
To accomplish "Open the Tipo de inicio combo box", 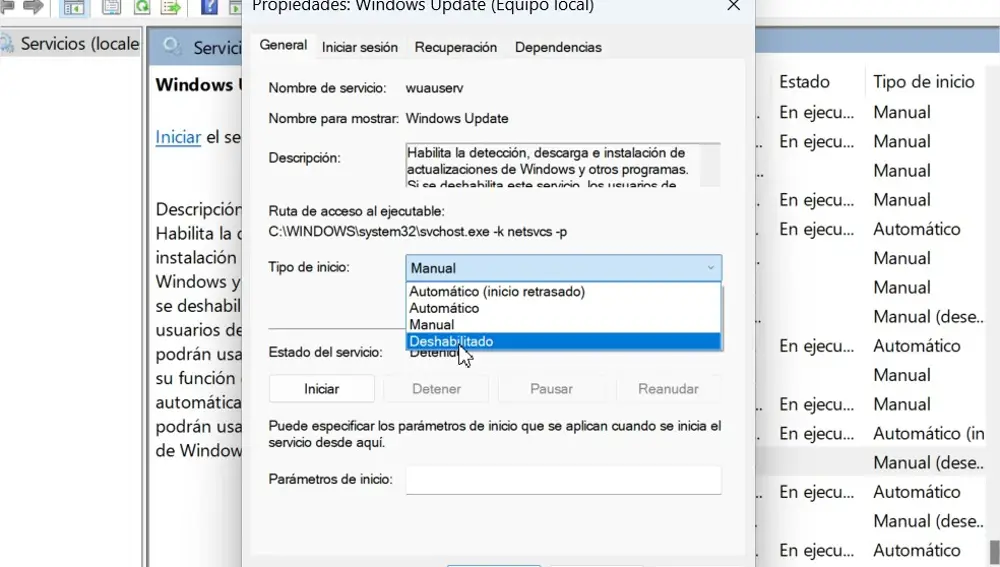I will (x=564, y=268).
